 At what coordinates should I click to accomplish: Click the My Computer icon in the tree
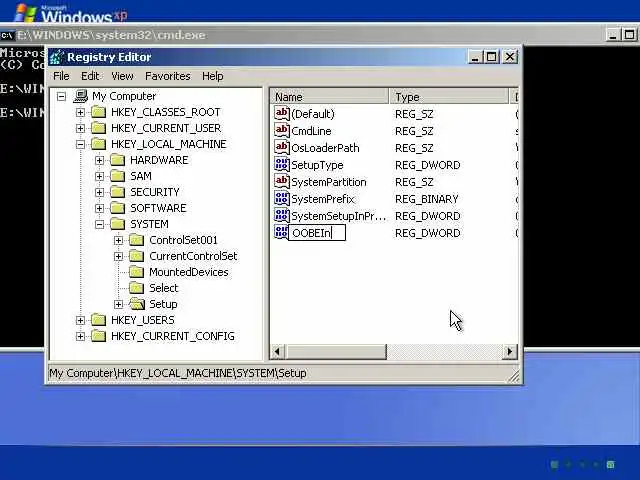[x=81, y=96]
